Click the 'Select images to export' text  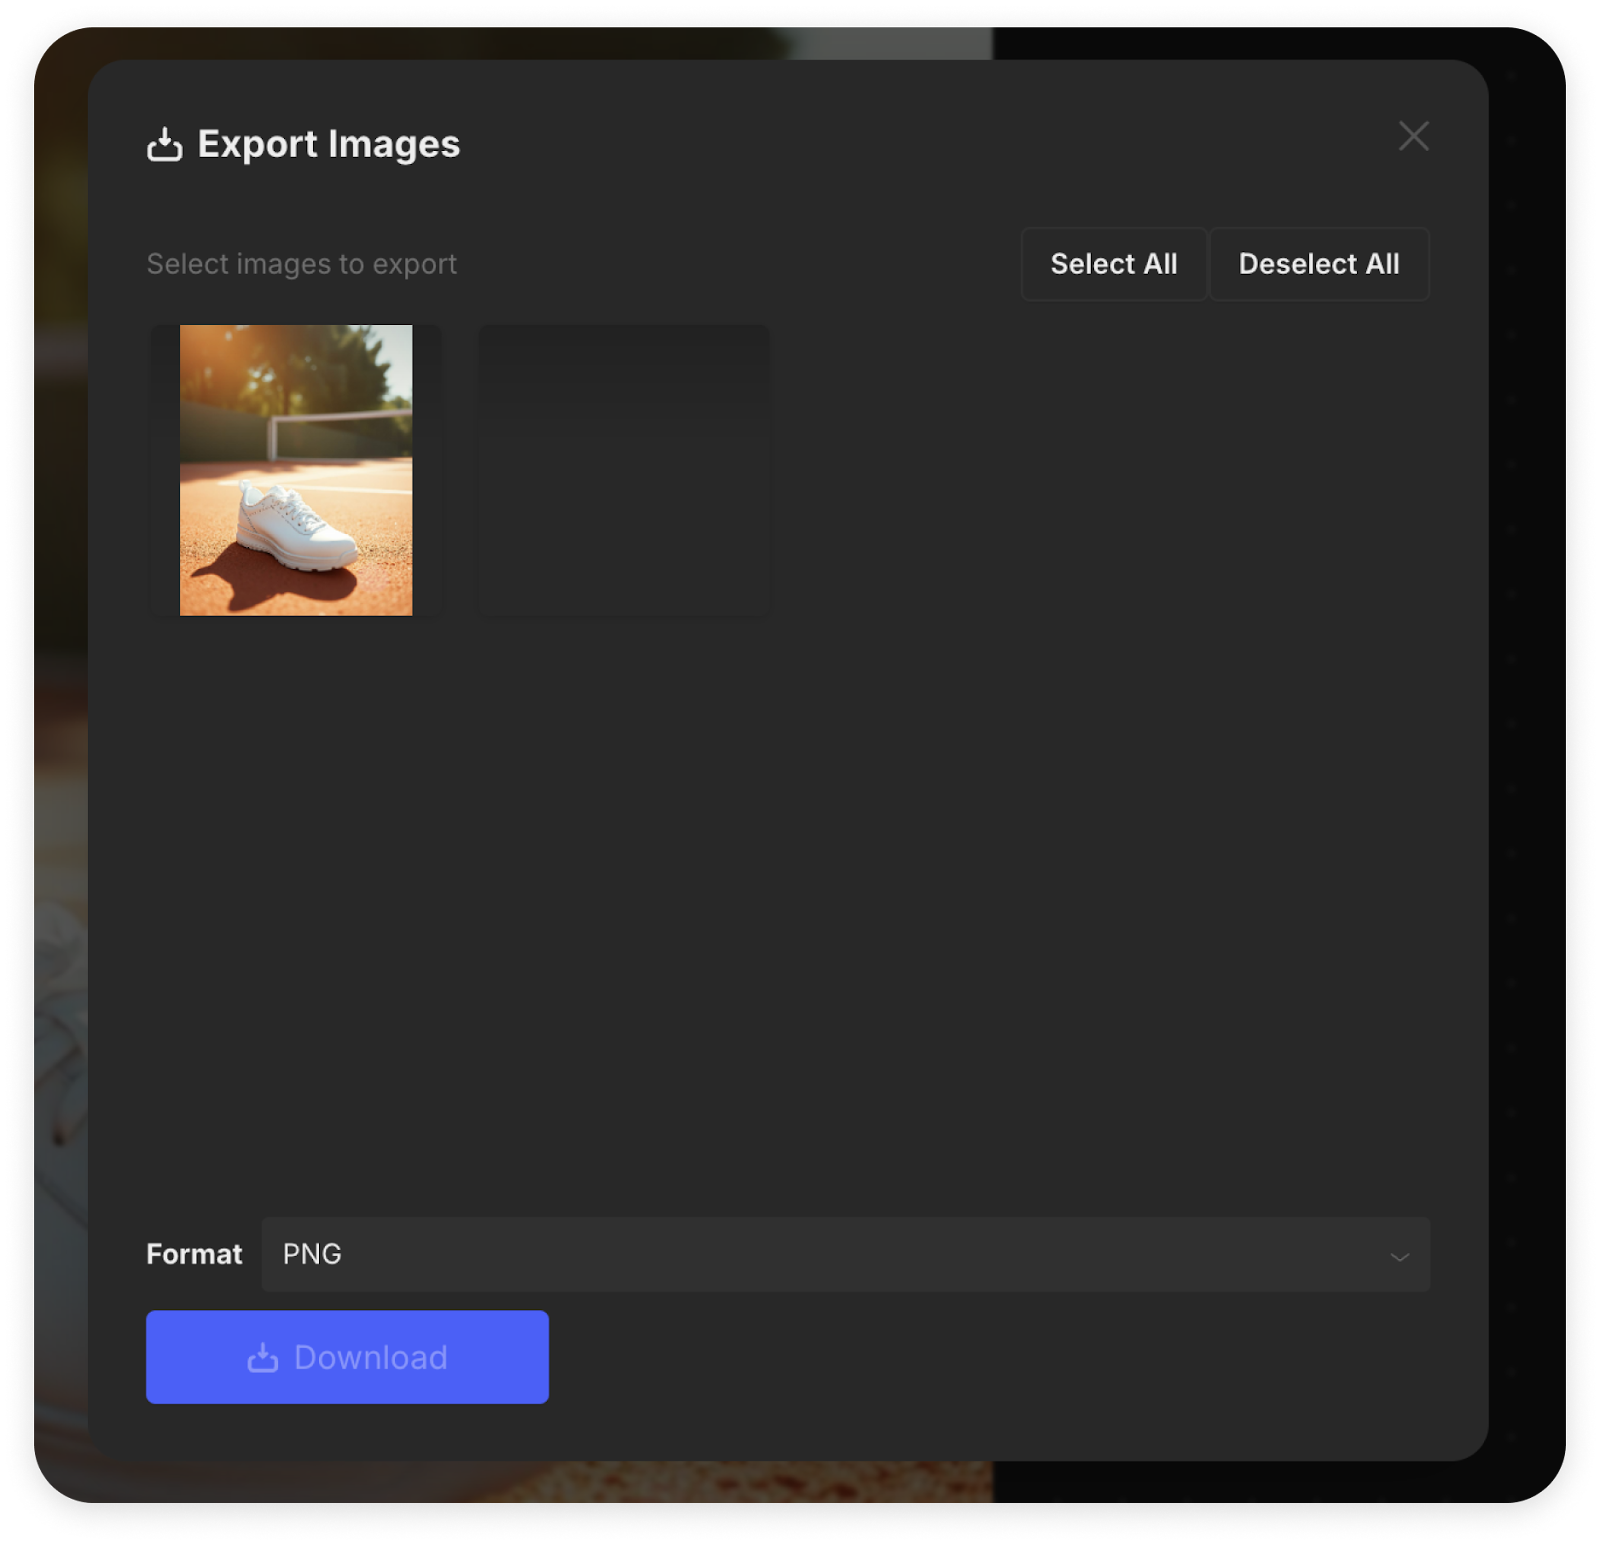tap(302, 264)
